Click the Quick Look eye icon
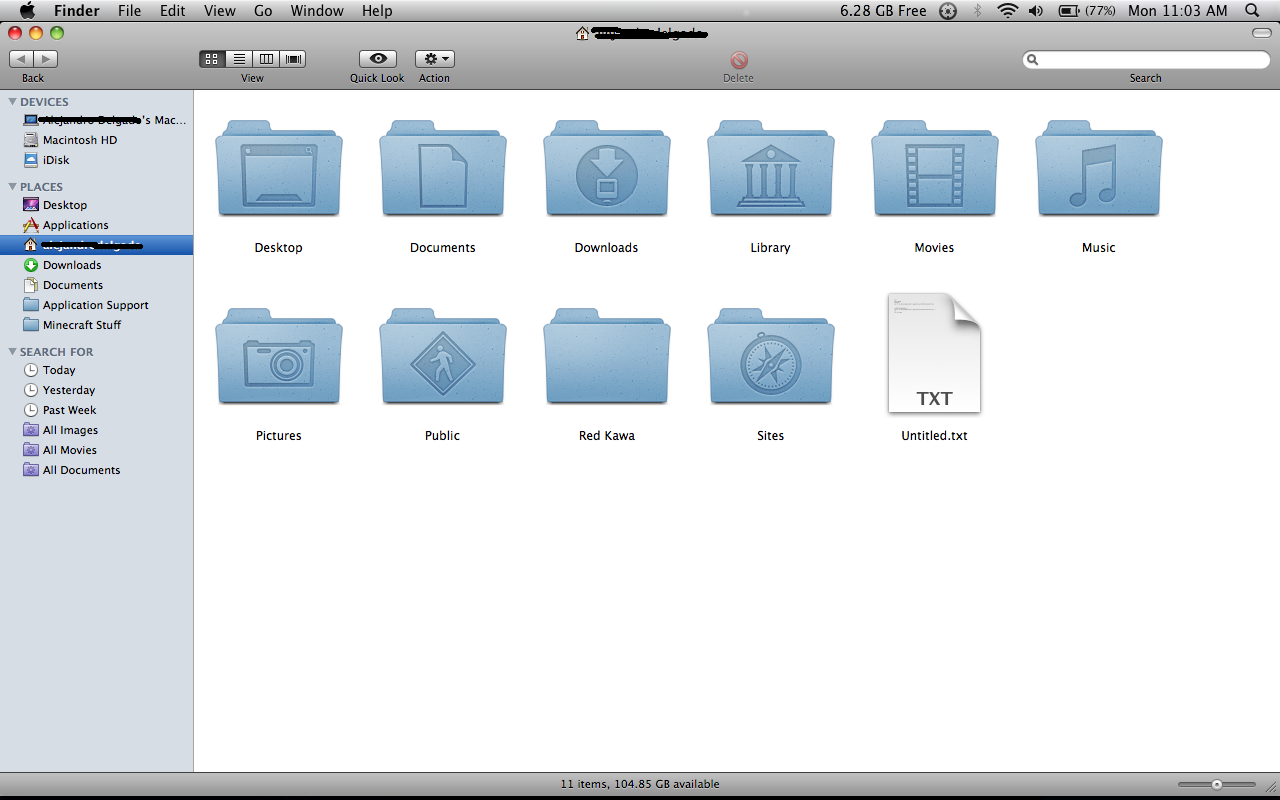Image resolution: width=1280 pixels, height=800 pixels. pyautogui.click(x=377, y=59)
